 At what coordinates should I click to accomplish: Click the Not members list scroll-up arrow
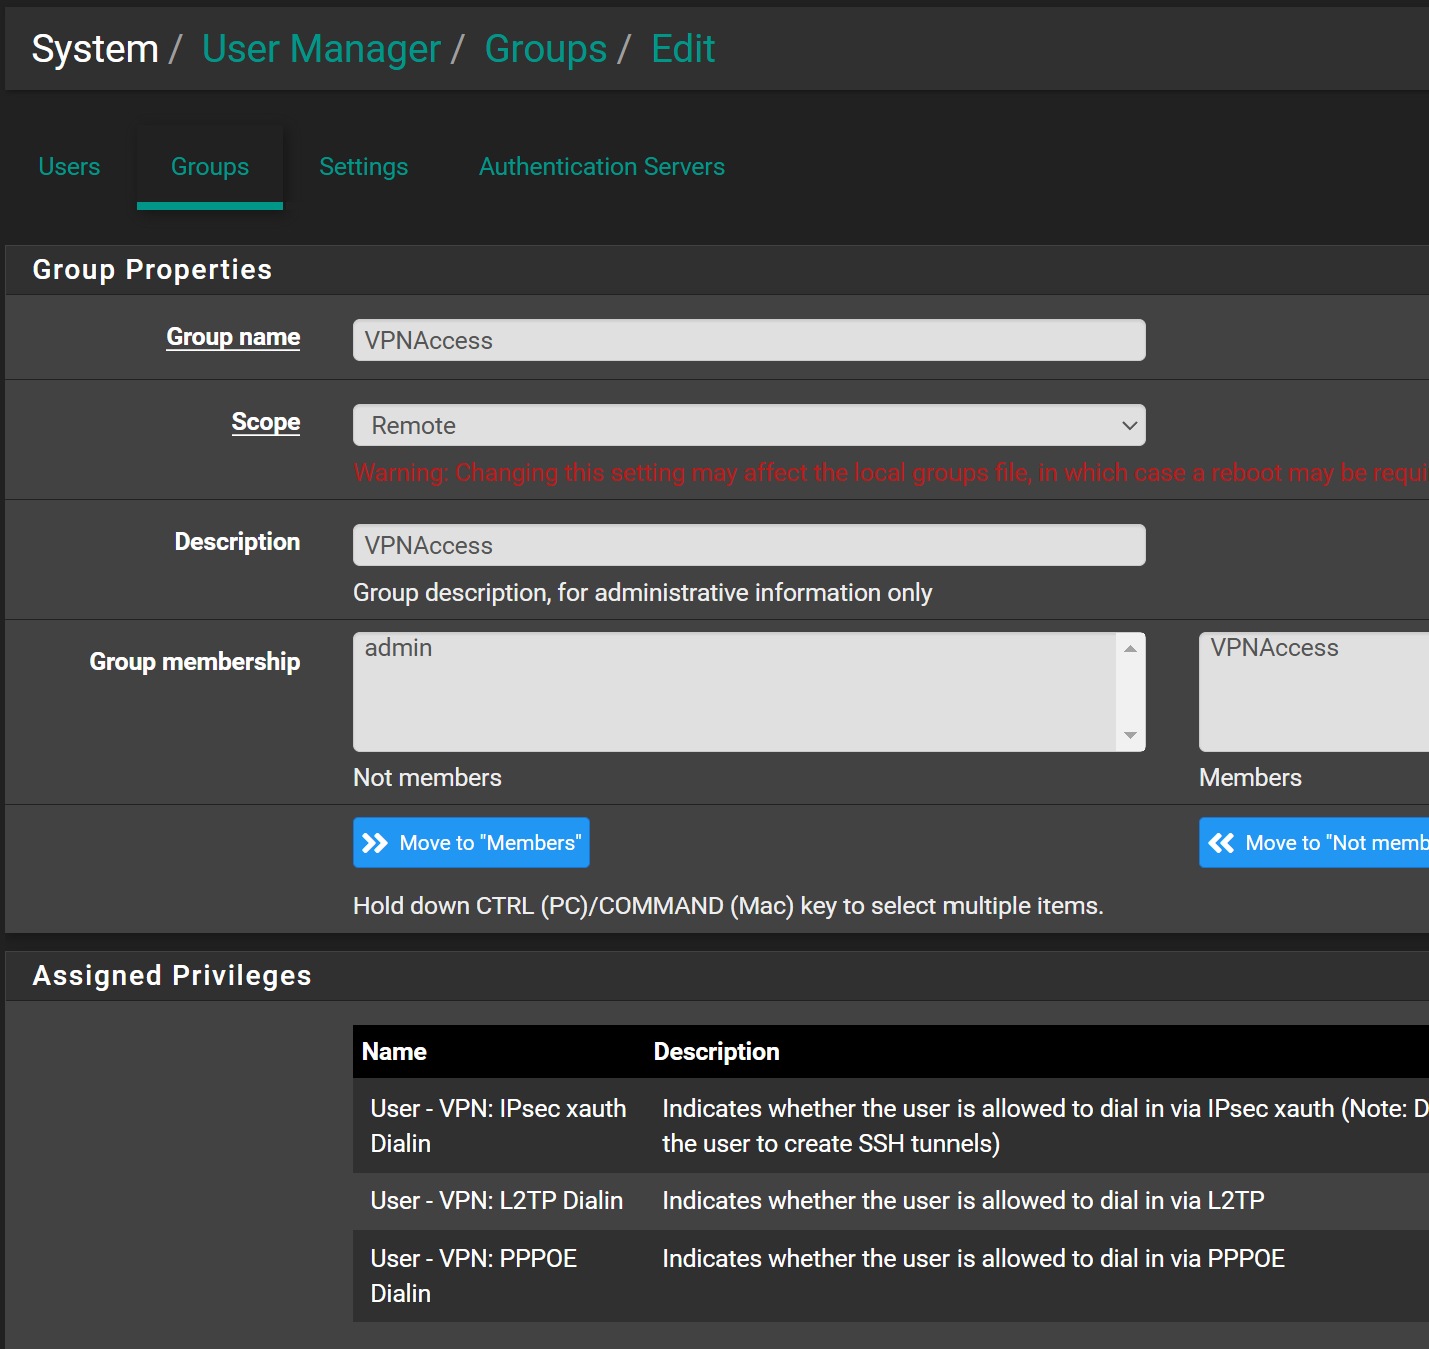click(1130, 648)
